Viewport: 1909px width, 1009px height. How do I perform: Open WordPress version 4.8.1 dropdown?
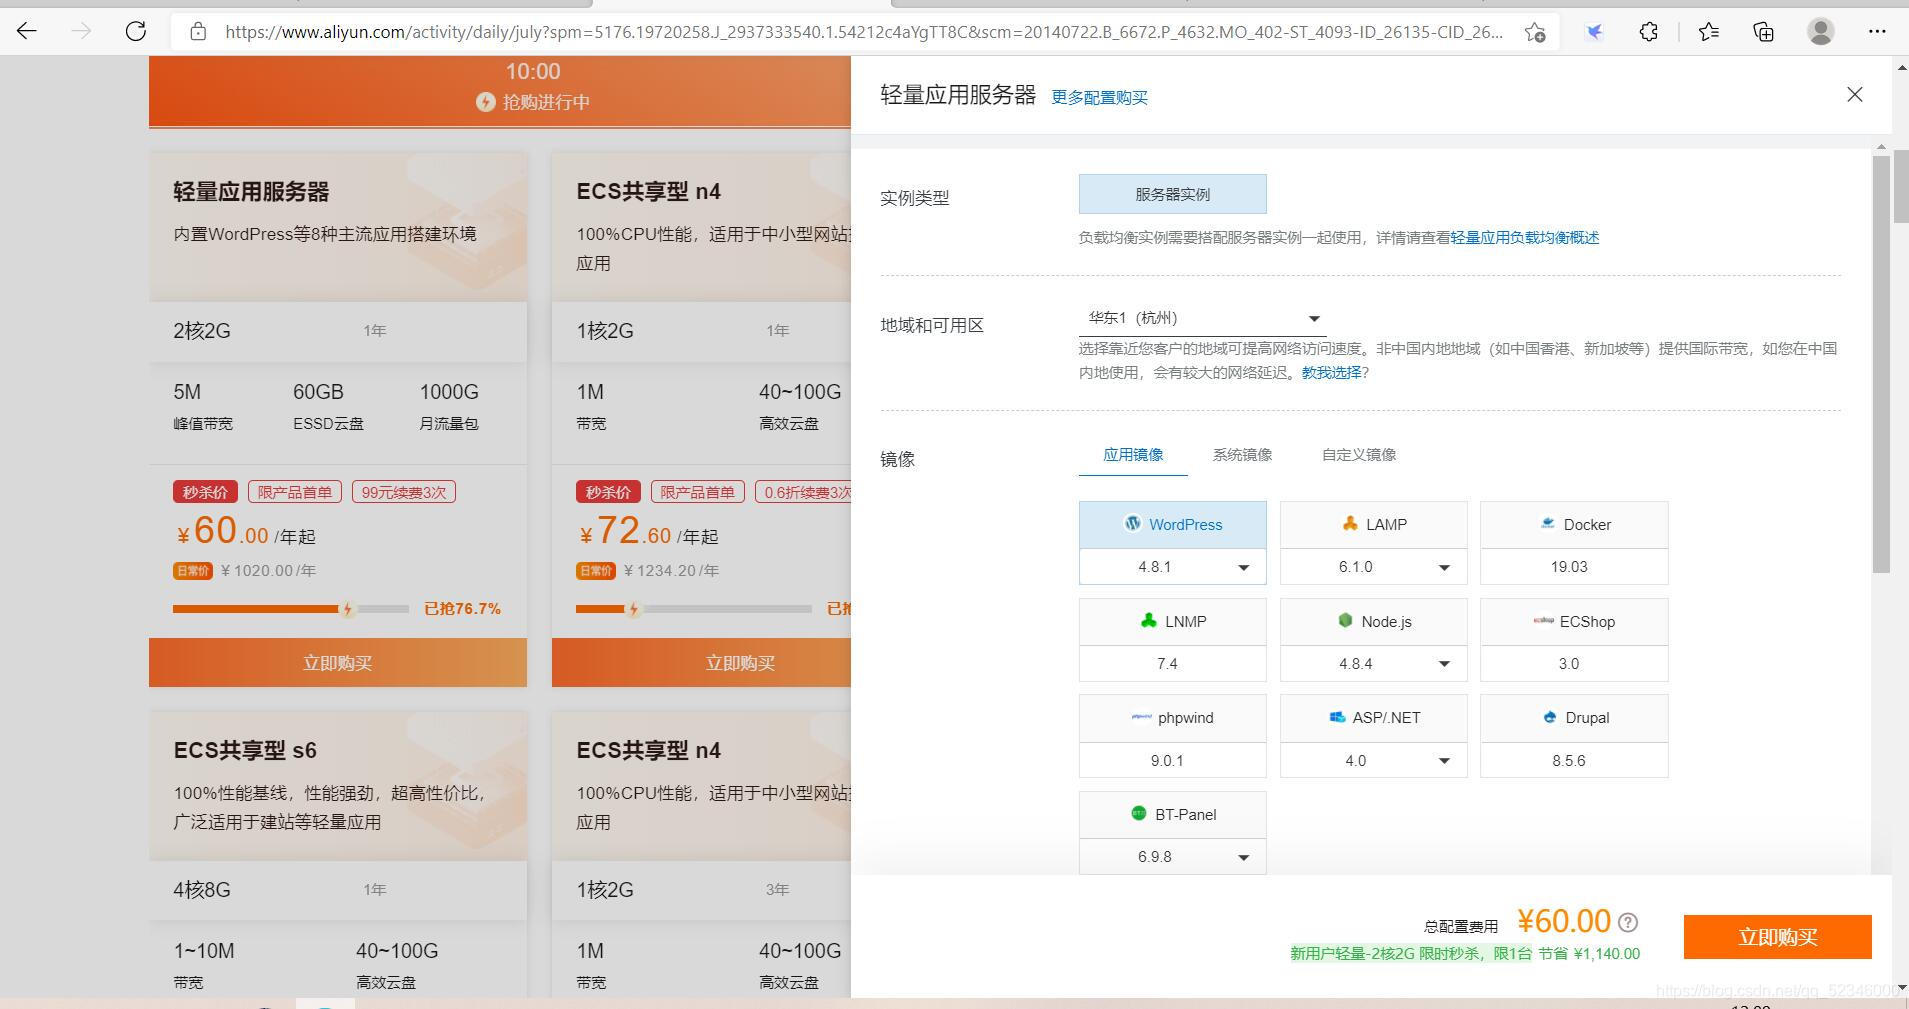1173,567
